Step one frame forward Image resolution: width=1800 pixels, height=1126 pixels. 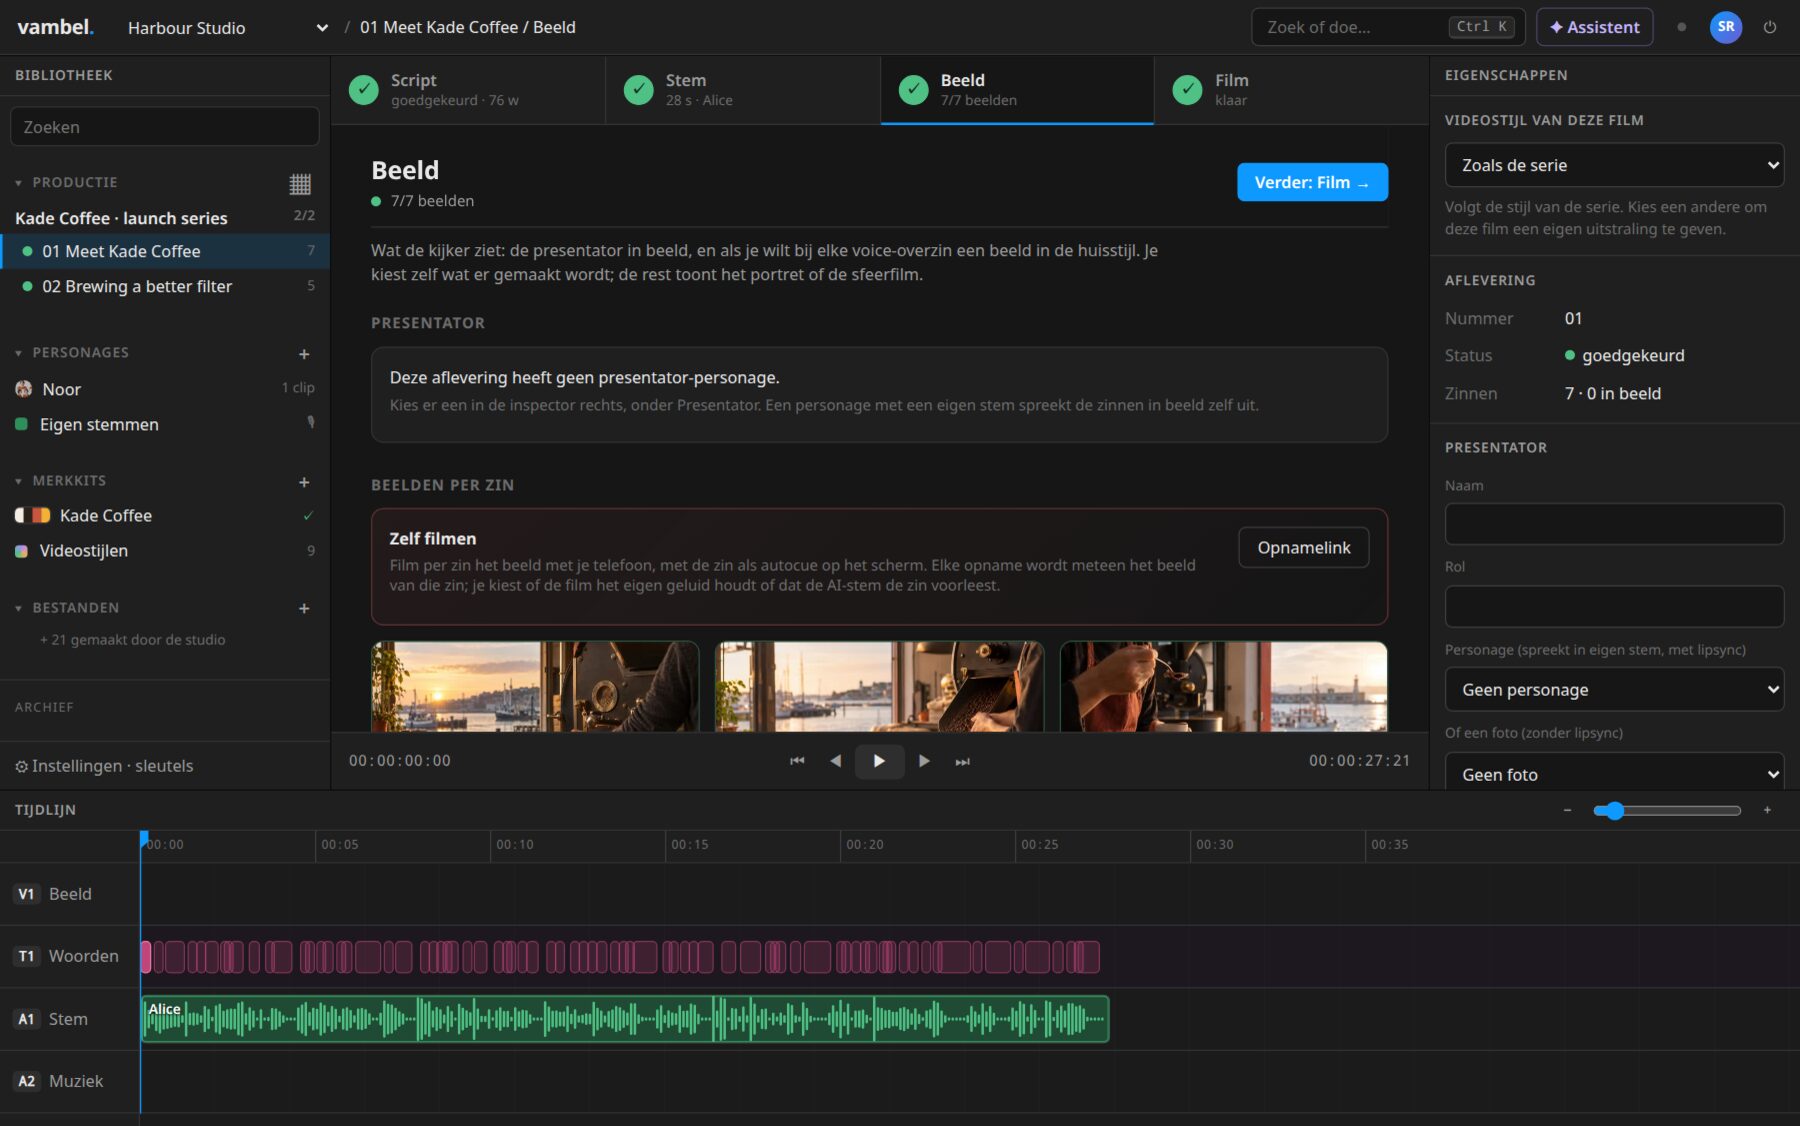(x=924, y=761)
